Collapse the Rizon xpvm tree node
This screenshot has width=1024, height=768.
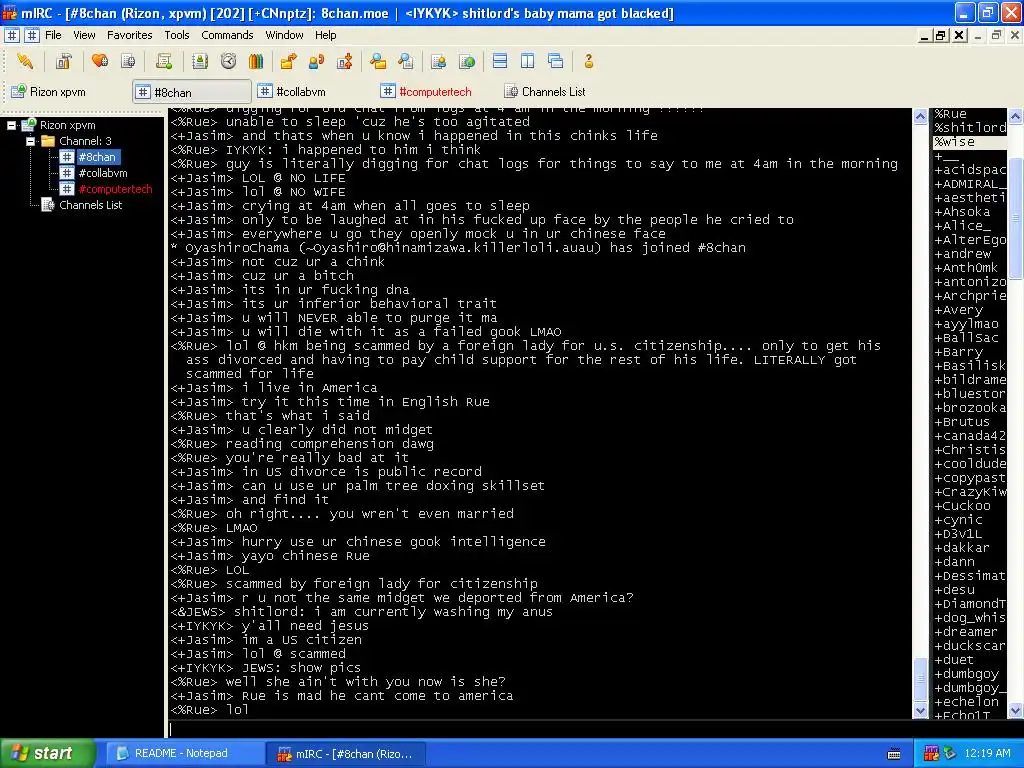(12, 125)
